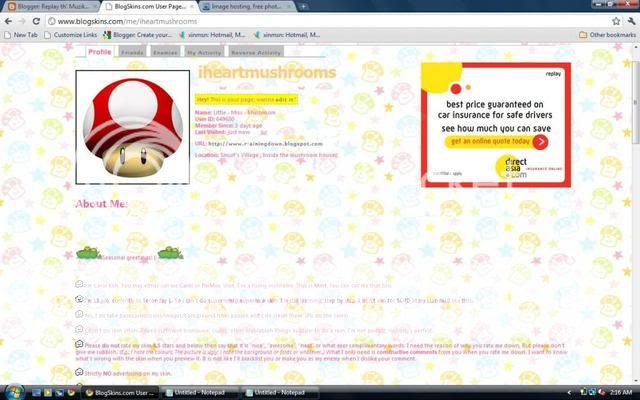Open the Reverse Activity tab
The image size is (640, 400).
[256, 51]
